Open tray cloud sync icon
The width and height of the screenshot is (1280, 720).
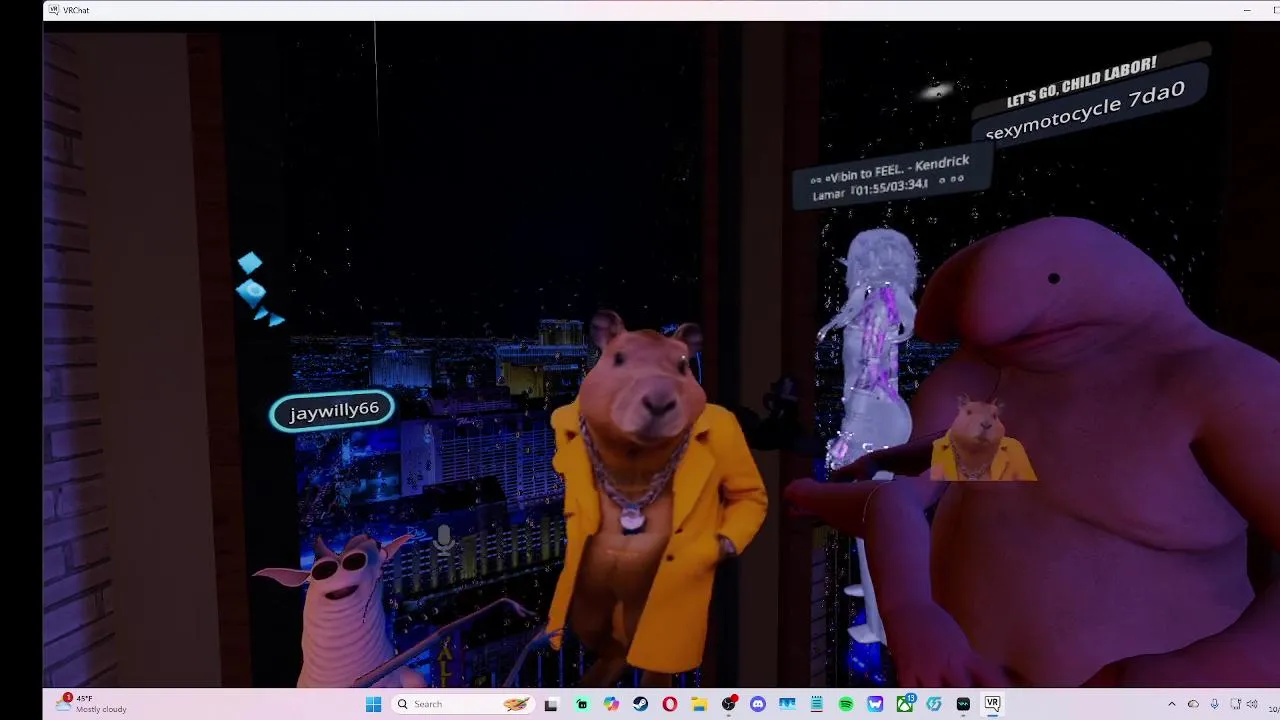pos(1193,704)
